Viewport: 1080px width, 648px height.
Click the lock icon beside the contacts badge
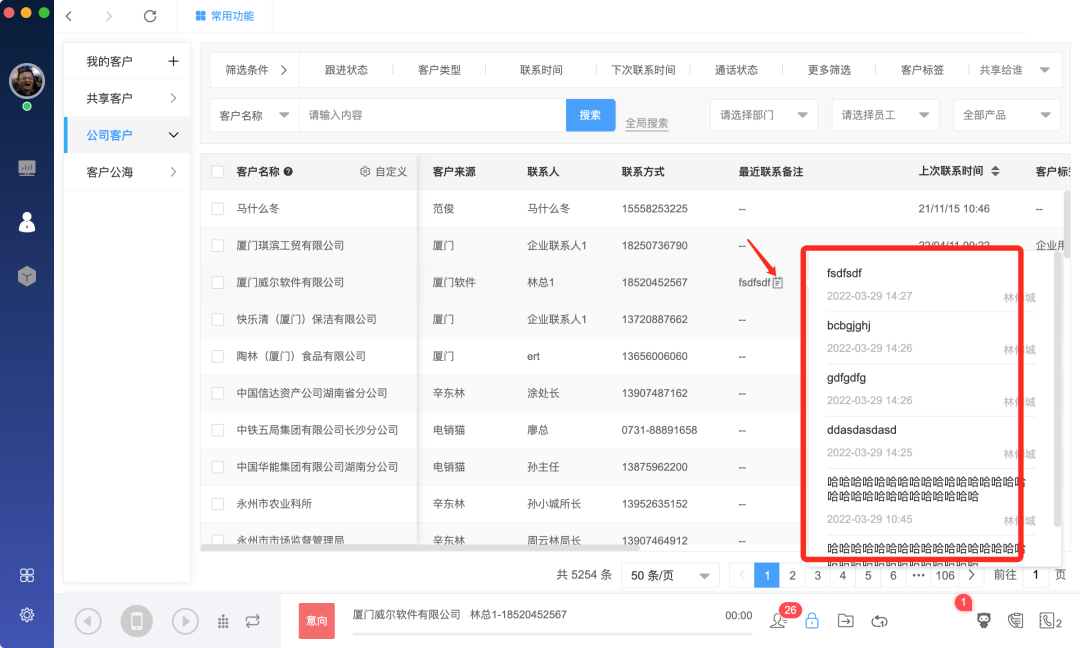[x=811, y=620]
